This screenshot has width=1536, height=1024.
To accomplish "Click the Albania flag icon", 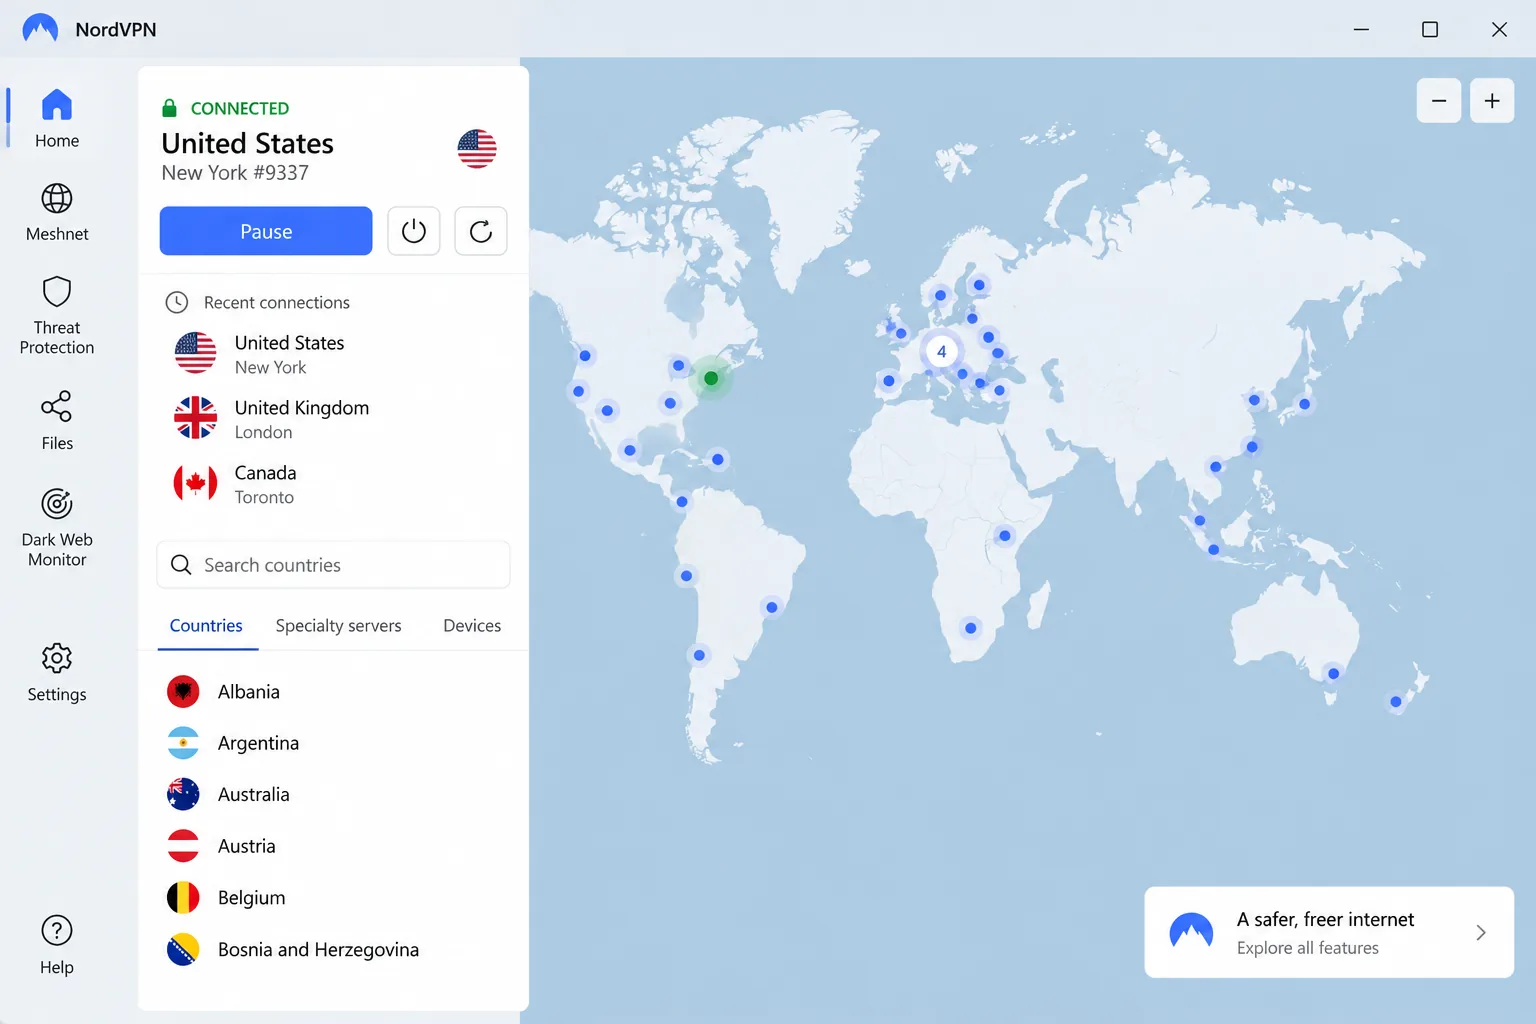I will tap(183, 691).
